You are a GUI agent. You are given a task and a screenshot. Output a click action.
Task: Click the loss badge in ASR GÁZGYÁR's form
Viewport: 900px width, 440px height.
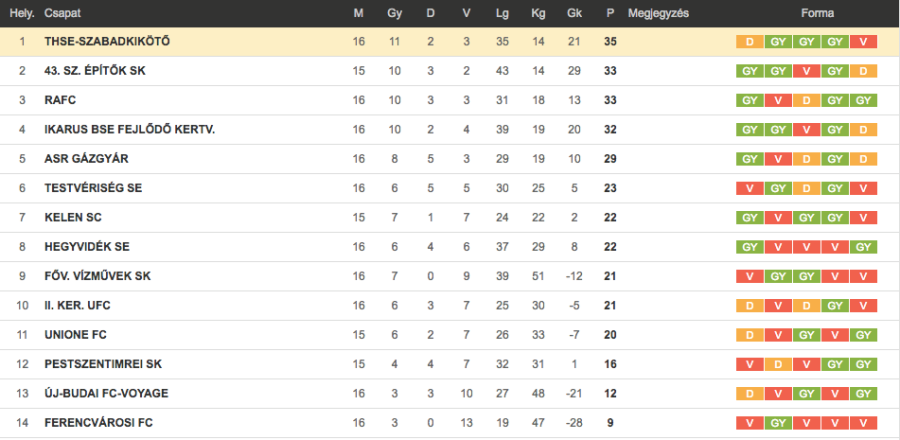(x=778, y=159)
